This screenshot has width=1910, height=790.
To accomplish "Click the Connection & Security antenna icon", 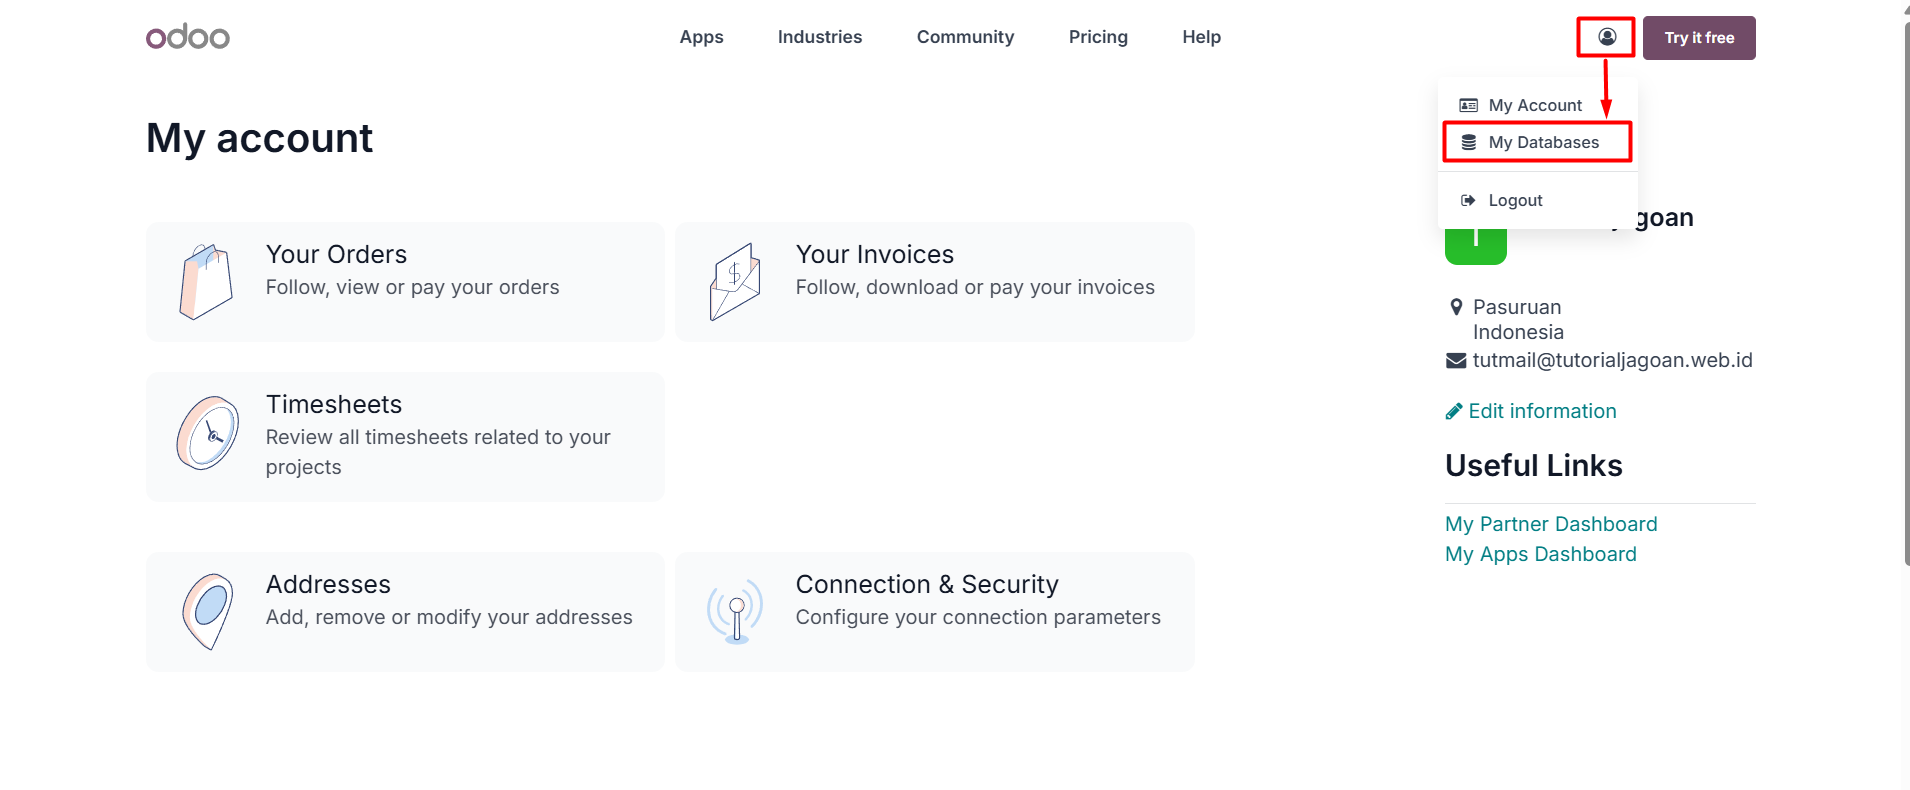I will [x=736, y=611].
